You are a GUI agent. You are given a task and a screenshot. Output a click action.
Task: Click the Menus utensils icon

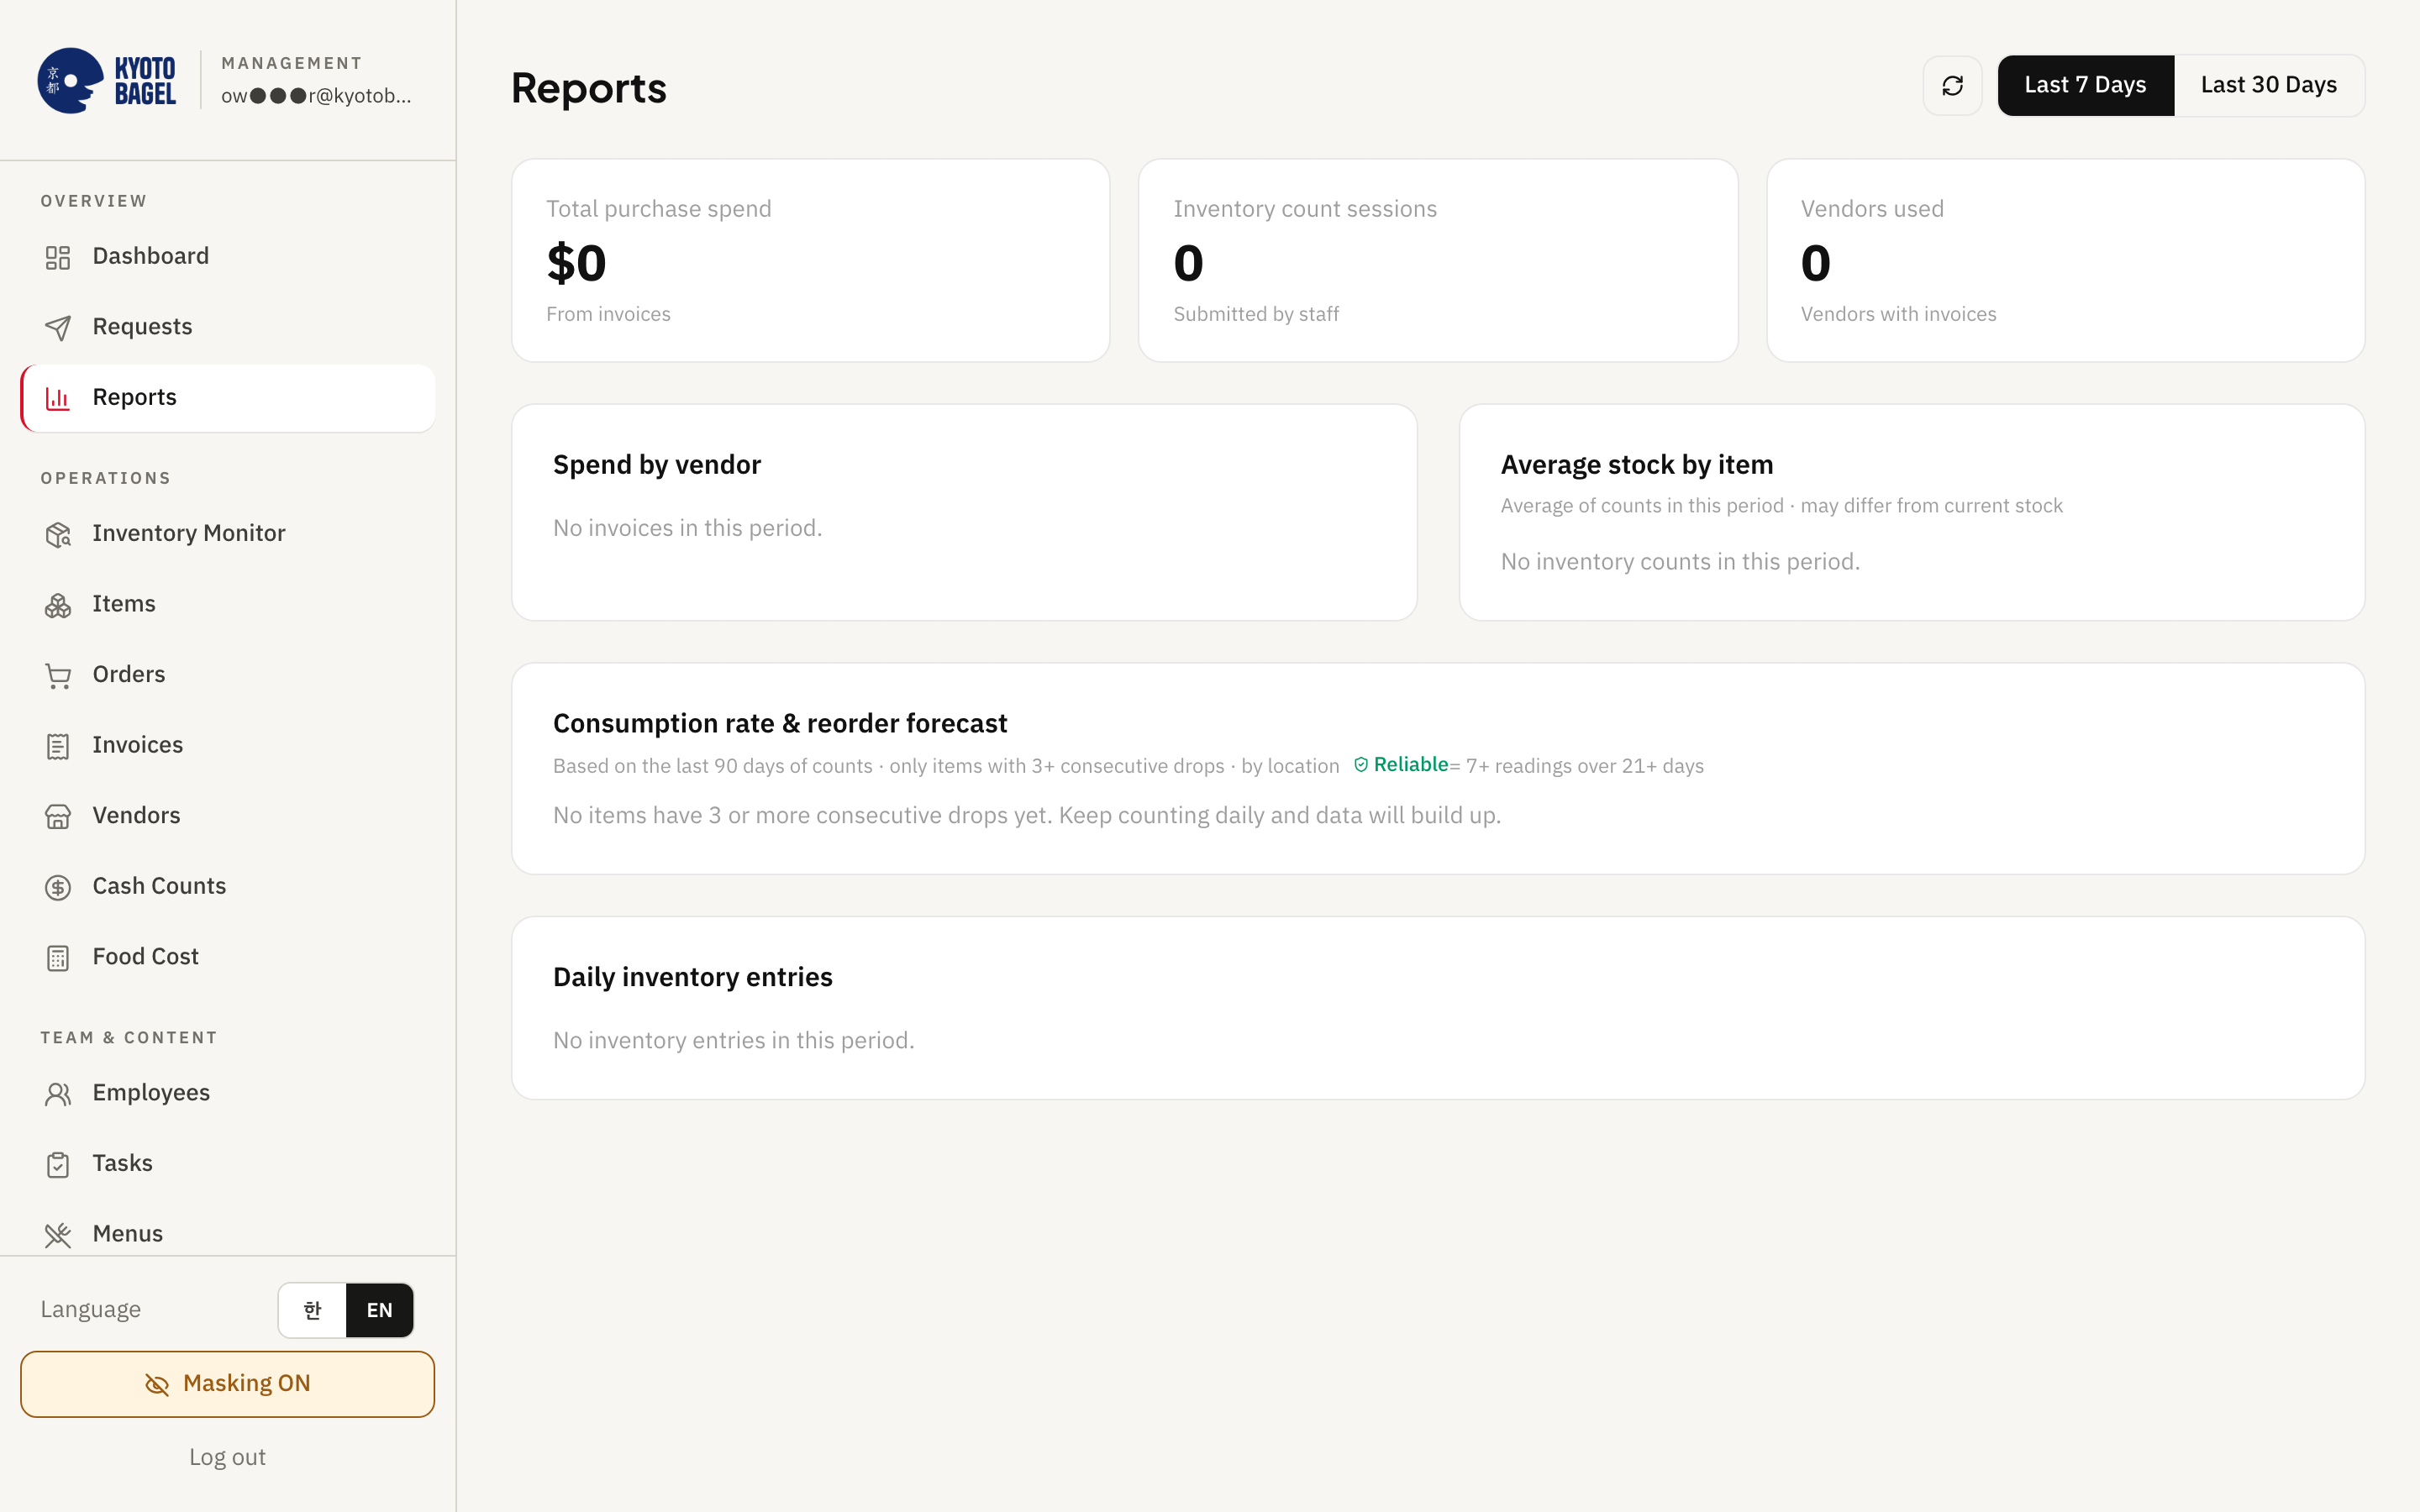pos(58,1235)
